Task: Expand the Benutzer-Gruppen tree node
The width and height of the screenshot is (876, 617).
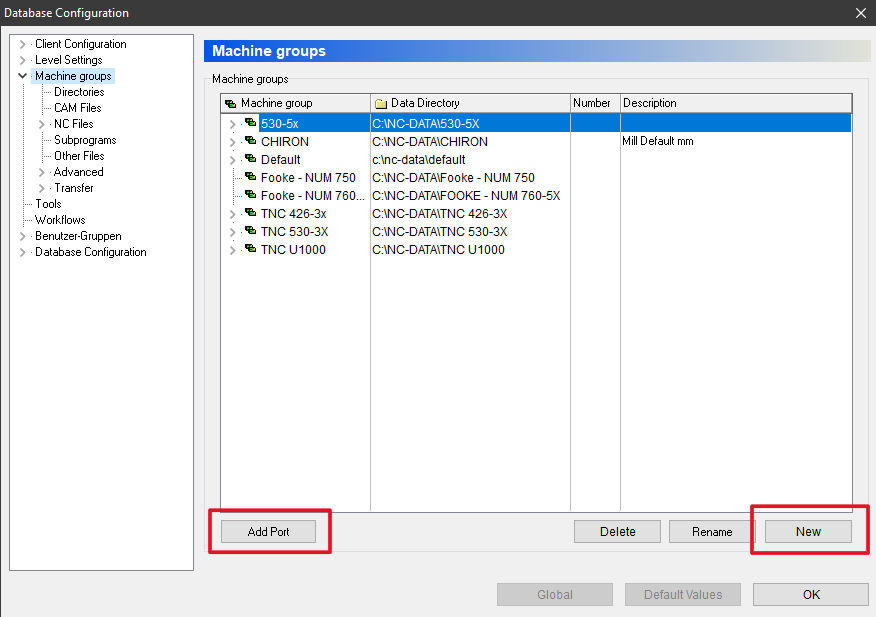Action: (x=22, y=236)
